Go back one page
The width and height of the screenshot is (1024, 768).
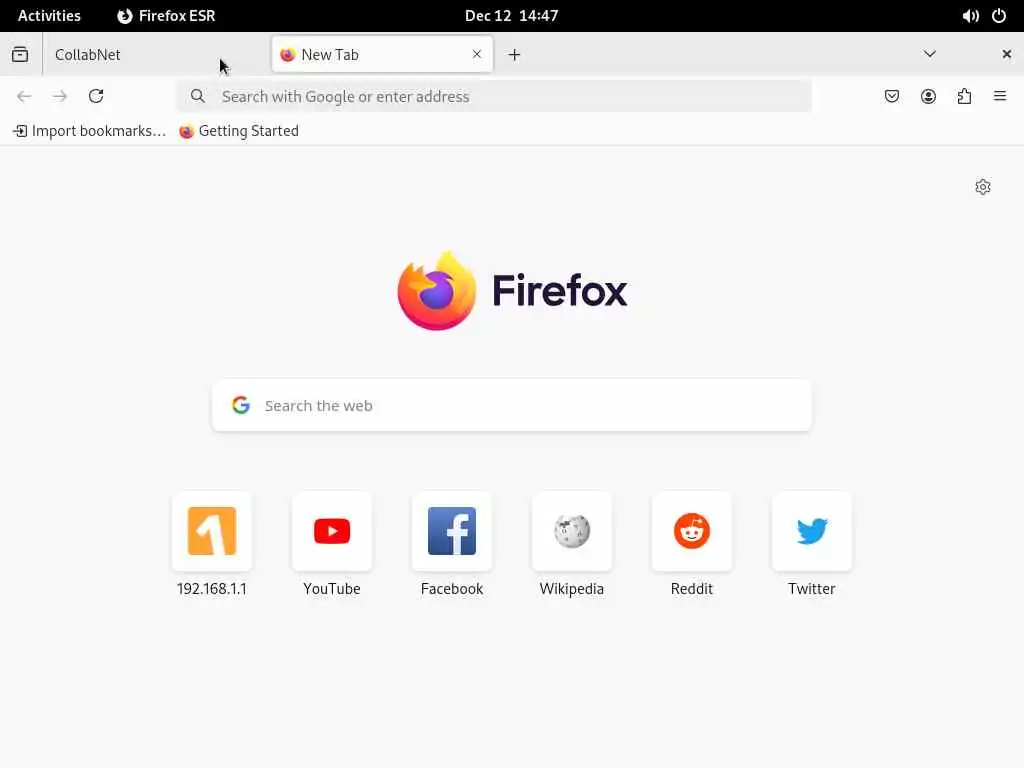(x=24, y=97)
